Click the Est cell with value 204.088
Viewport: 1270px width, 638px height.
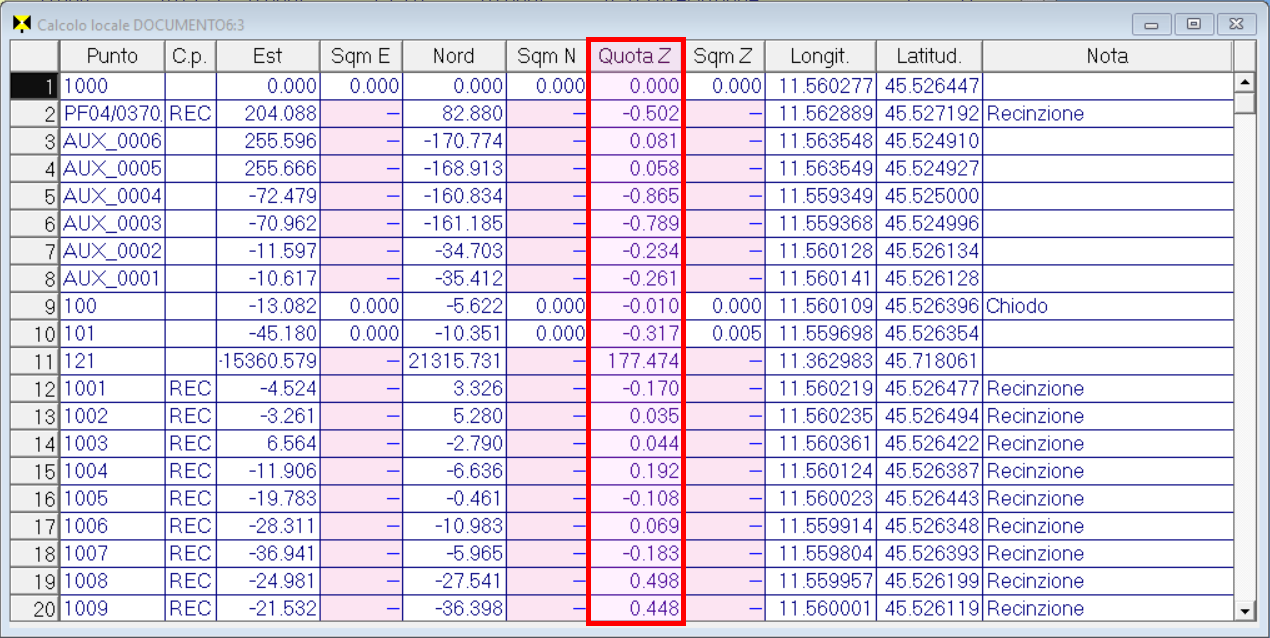pos(267,114)
